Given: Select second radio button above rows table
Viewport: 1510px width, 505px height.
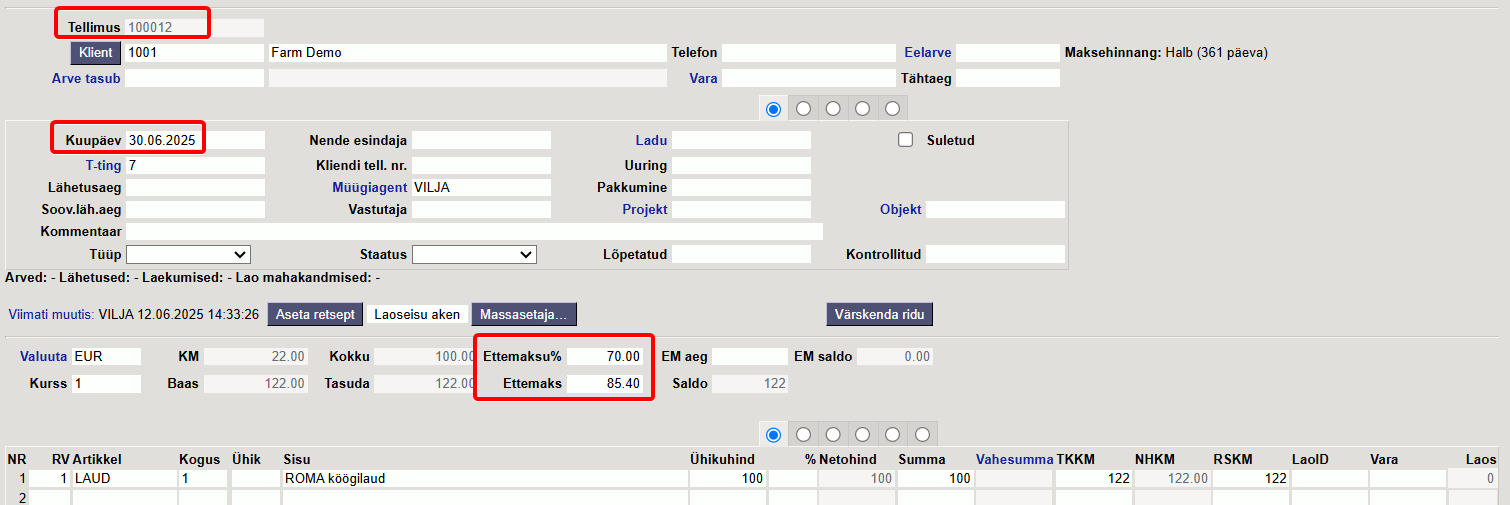Looking at the screenshot, I should 803,434.
